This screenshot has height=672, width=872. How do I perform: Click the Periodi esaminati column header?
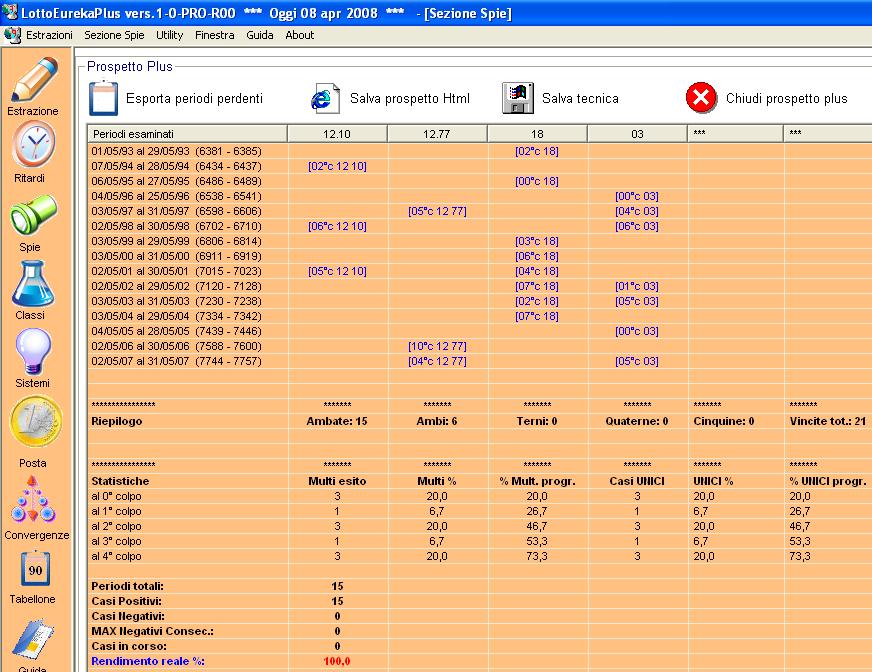click(x=187, y=134)
